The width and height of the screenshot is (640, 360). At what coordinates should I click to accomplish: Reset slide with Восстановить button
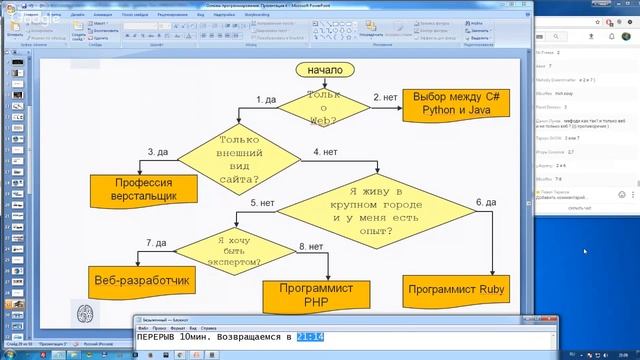[103, 31]
